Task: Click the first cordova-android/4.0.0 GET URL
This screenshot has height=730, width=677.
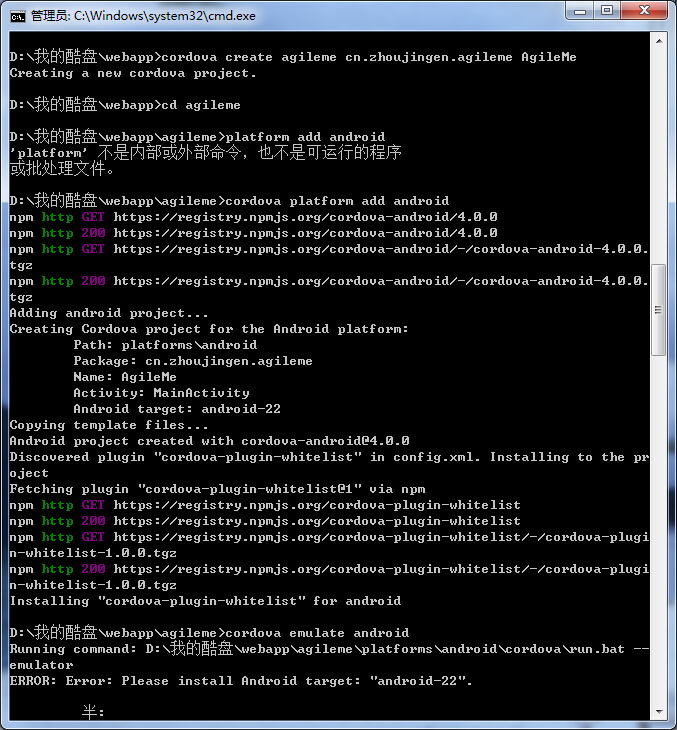Action: (x=305, y=217)
